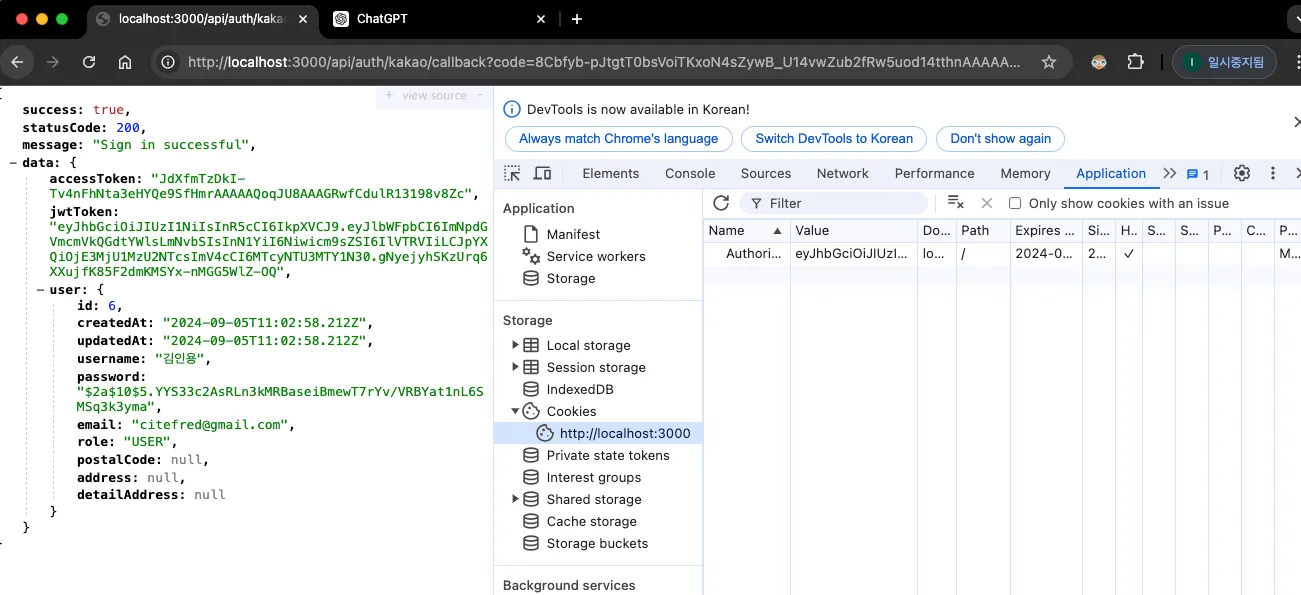Reload the page in browser toolbar
1301x595 pixels.
coord(89,62)
